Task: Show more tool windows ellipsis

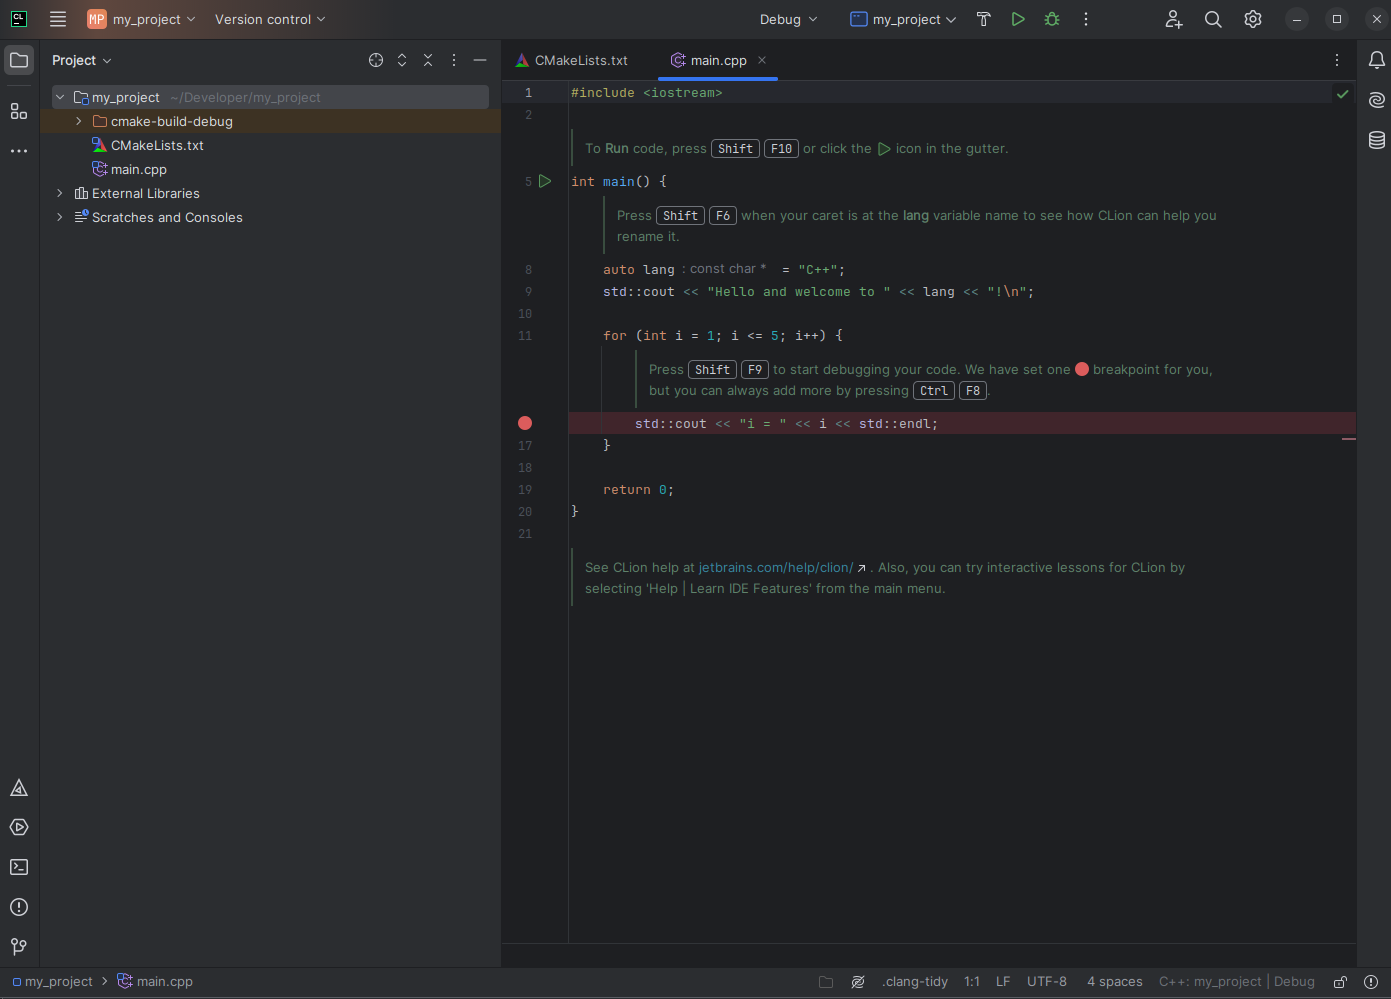Action: (x=19, y=151)
